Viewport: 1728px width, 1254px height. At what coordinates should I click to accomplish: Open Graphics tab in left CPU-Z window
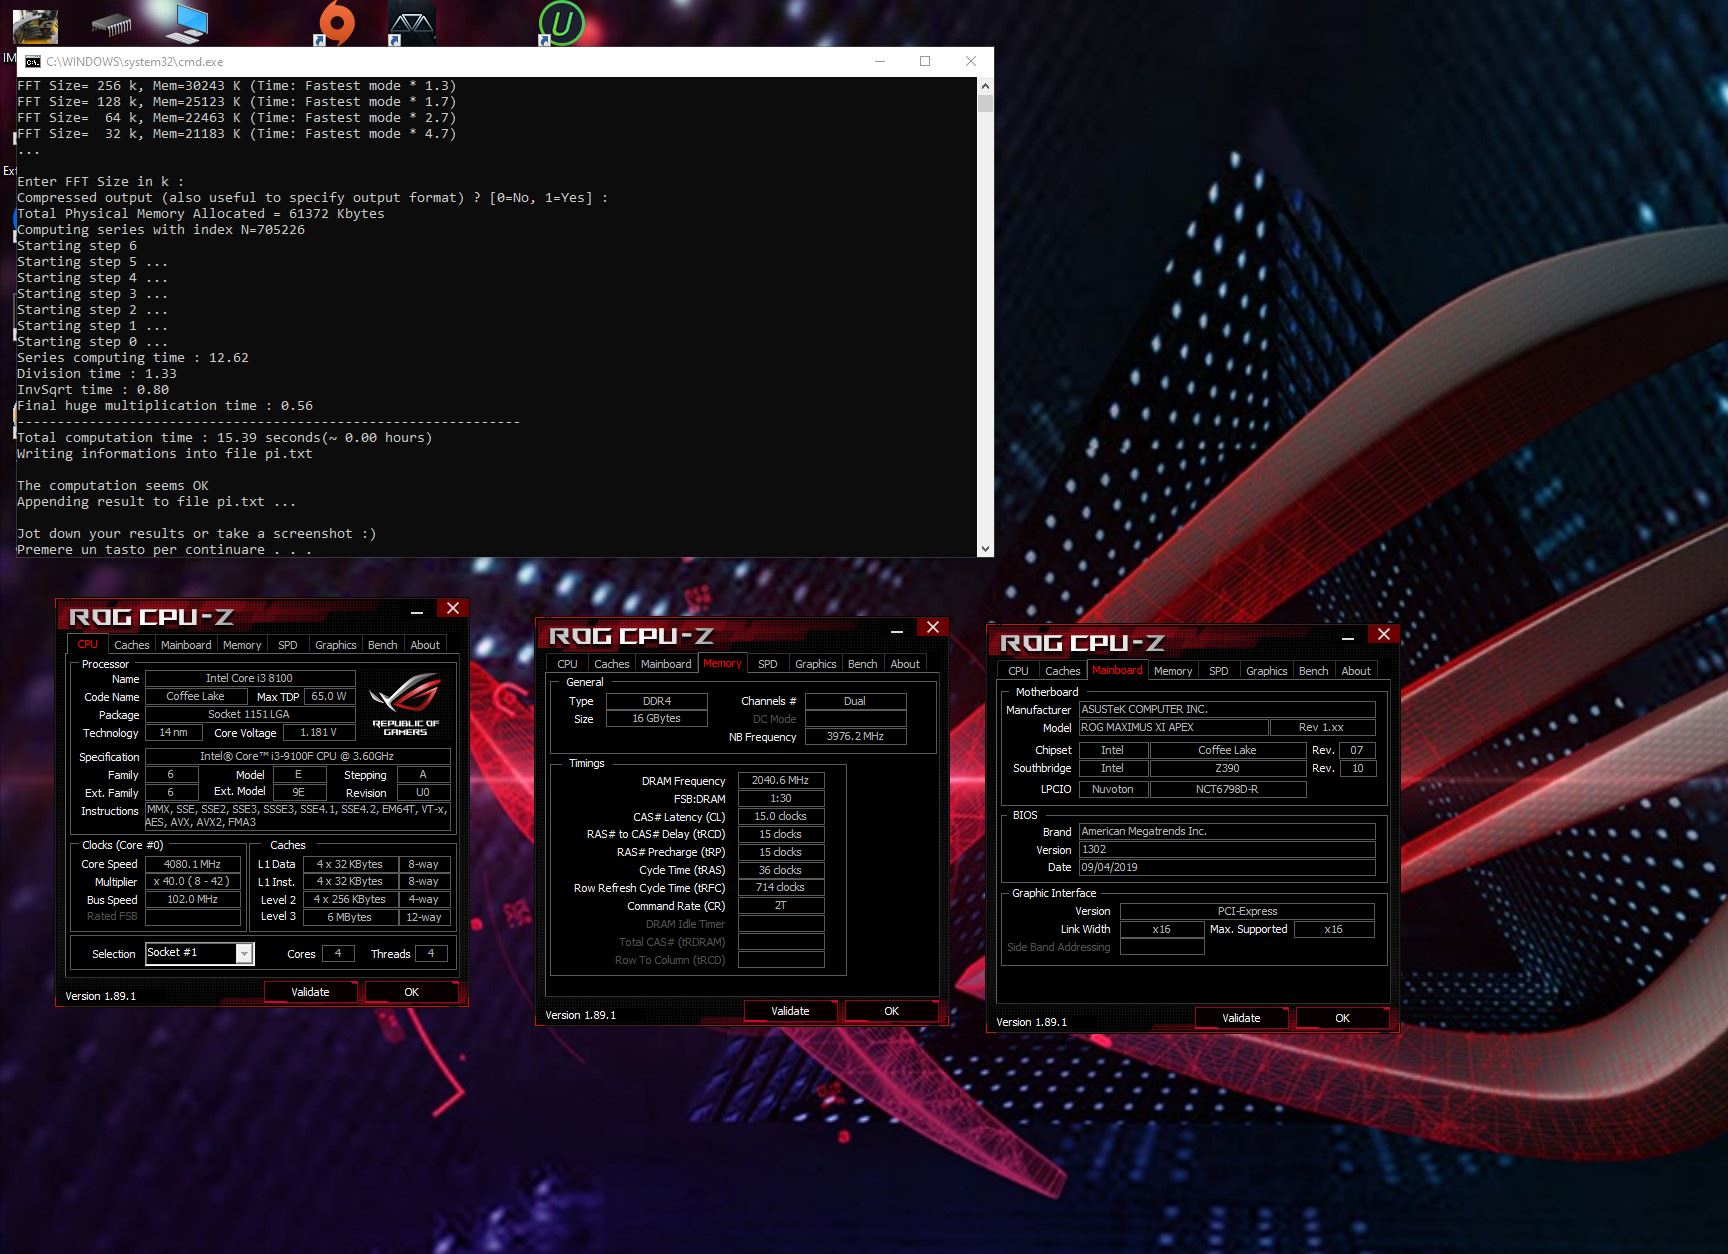click(336, 645)
